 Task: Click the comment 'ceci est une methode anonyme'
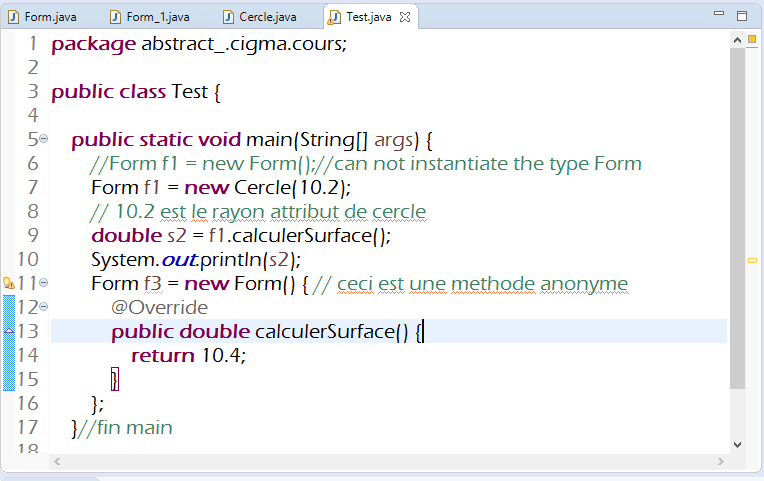point(482,284)
